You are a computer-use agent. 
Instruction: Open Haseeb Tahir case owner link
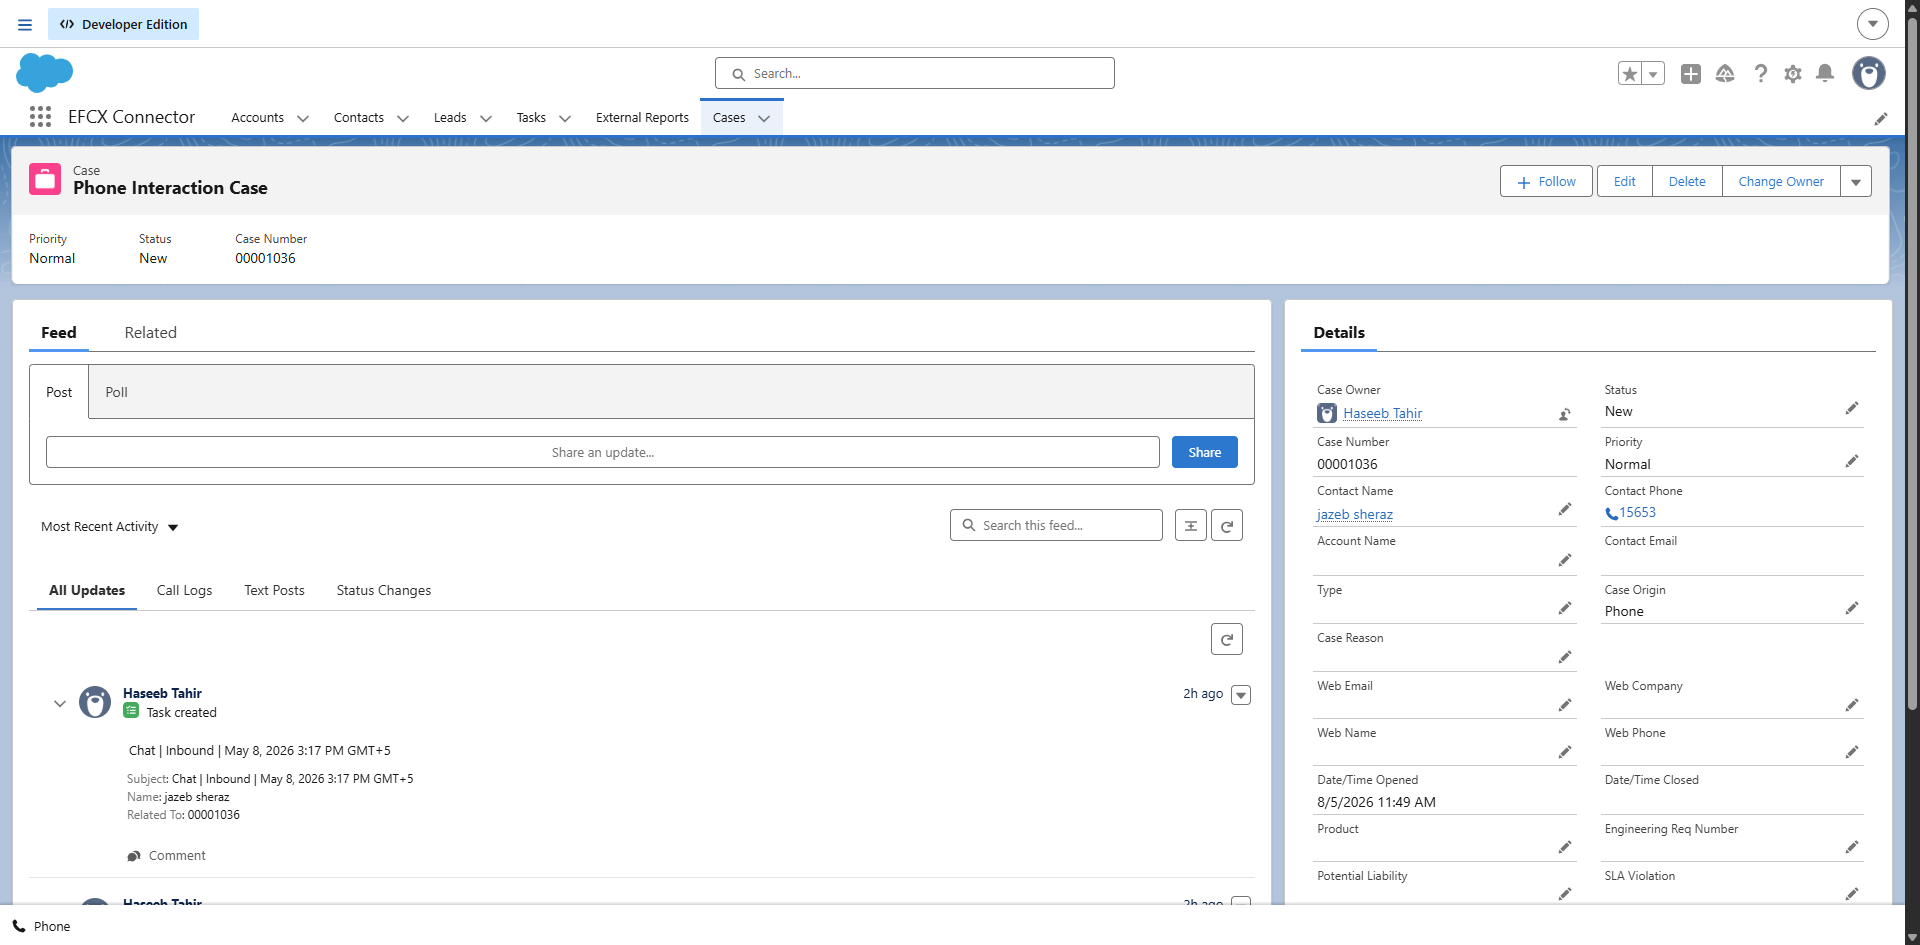point(1382,413)
